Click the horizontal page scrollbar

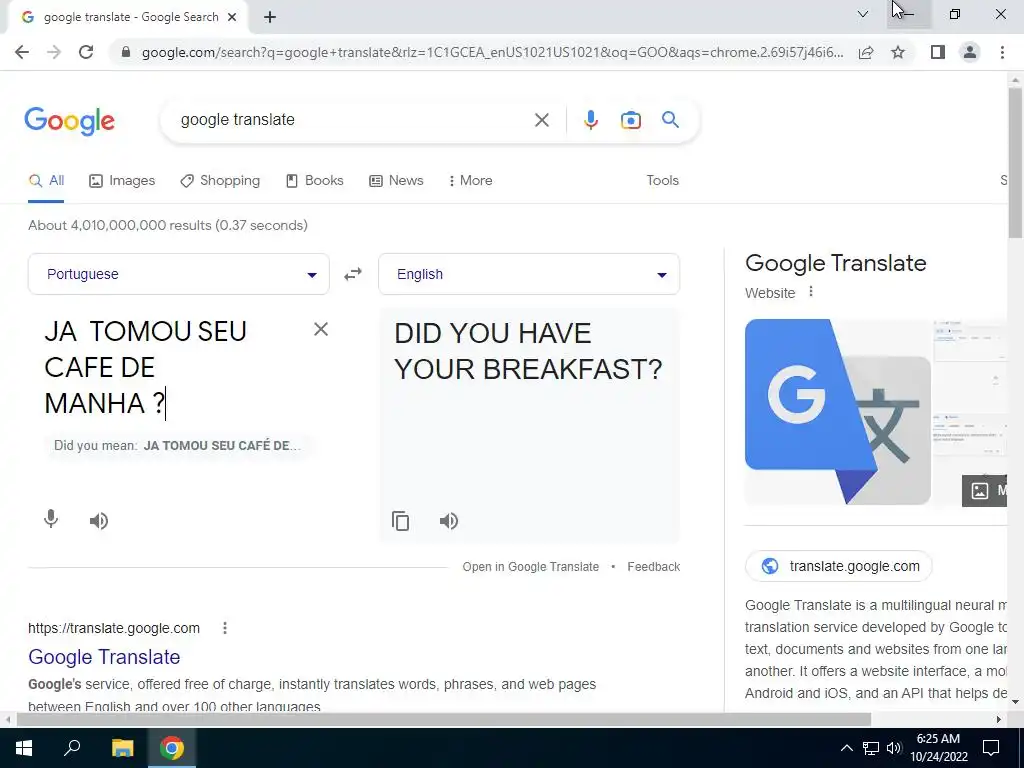(444, 720)
